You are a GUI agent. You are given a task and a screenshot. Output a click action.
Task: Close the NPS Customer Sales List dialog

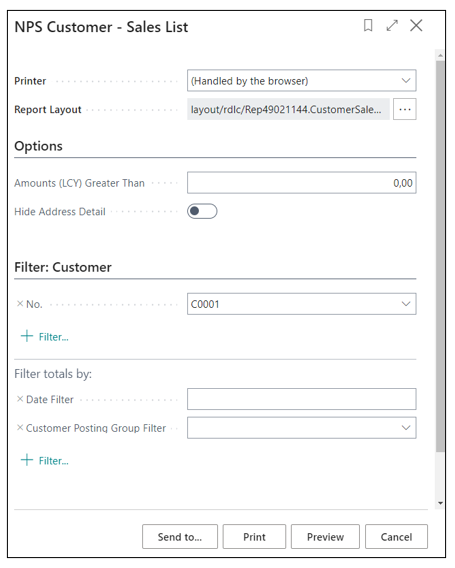pos(416,25)
